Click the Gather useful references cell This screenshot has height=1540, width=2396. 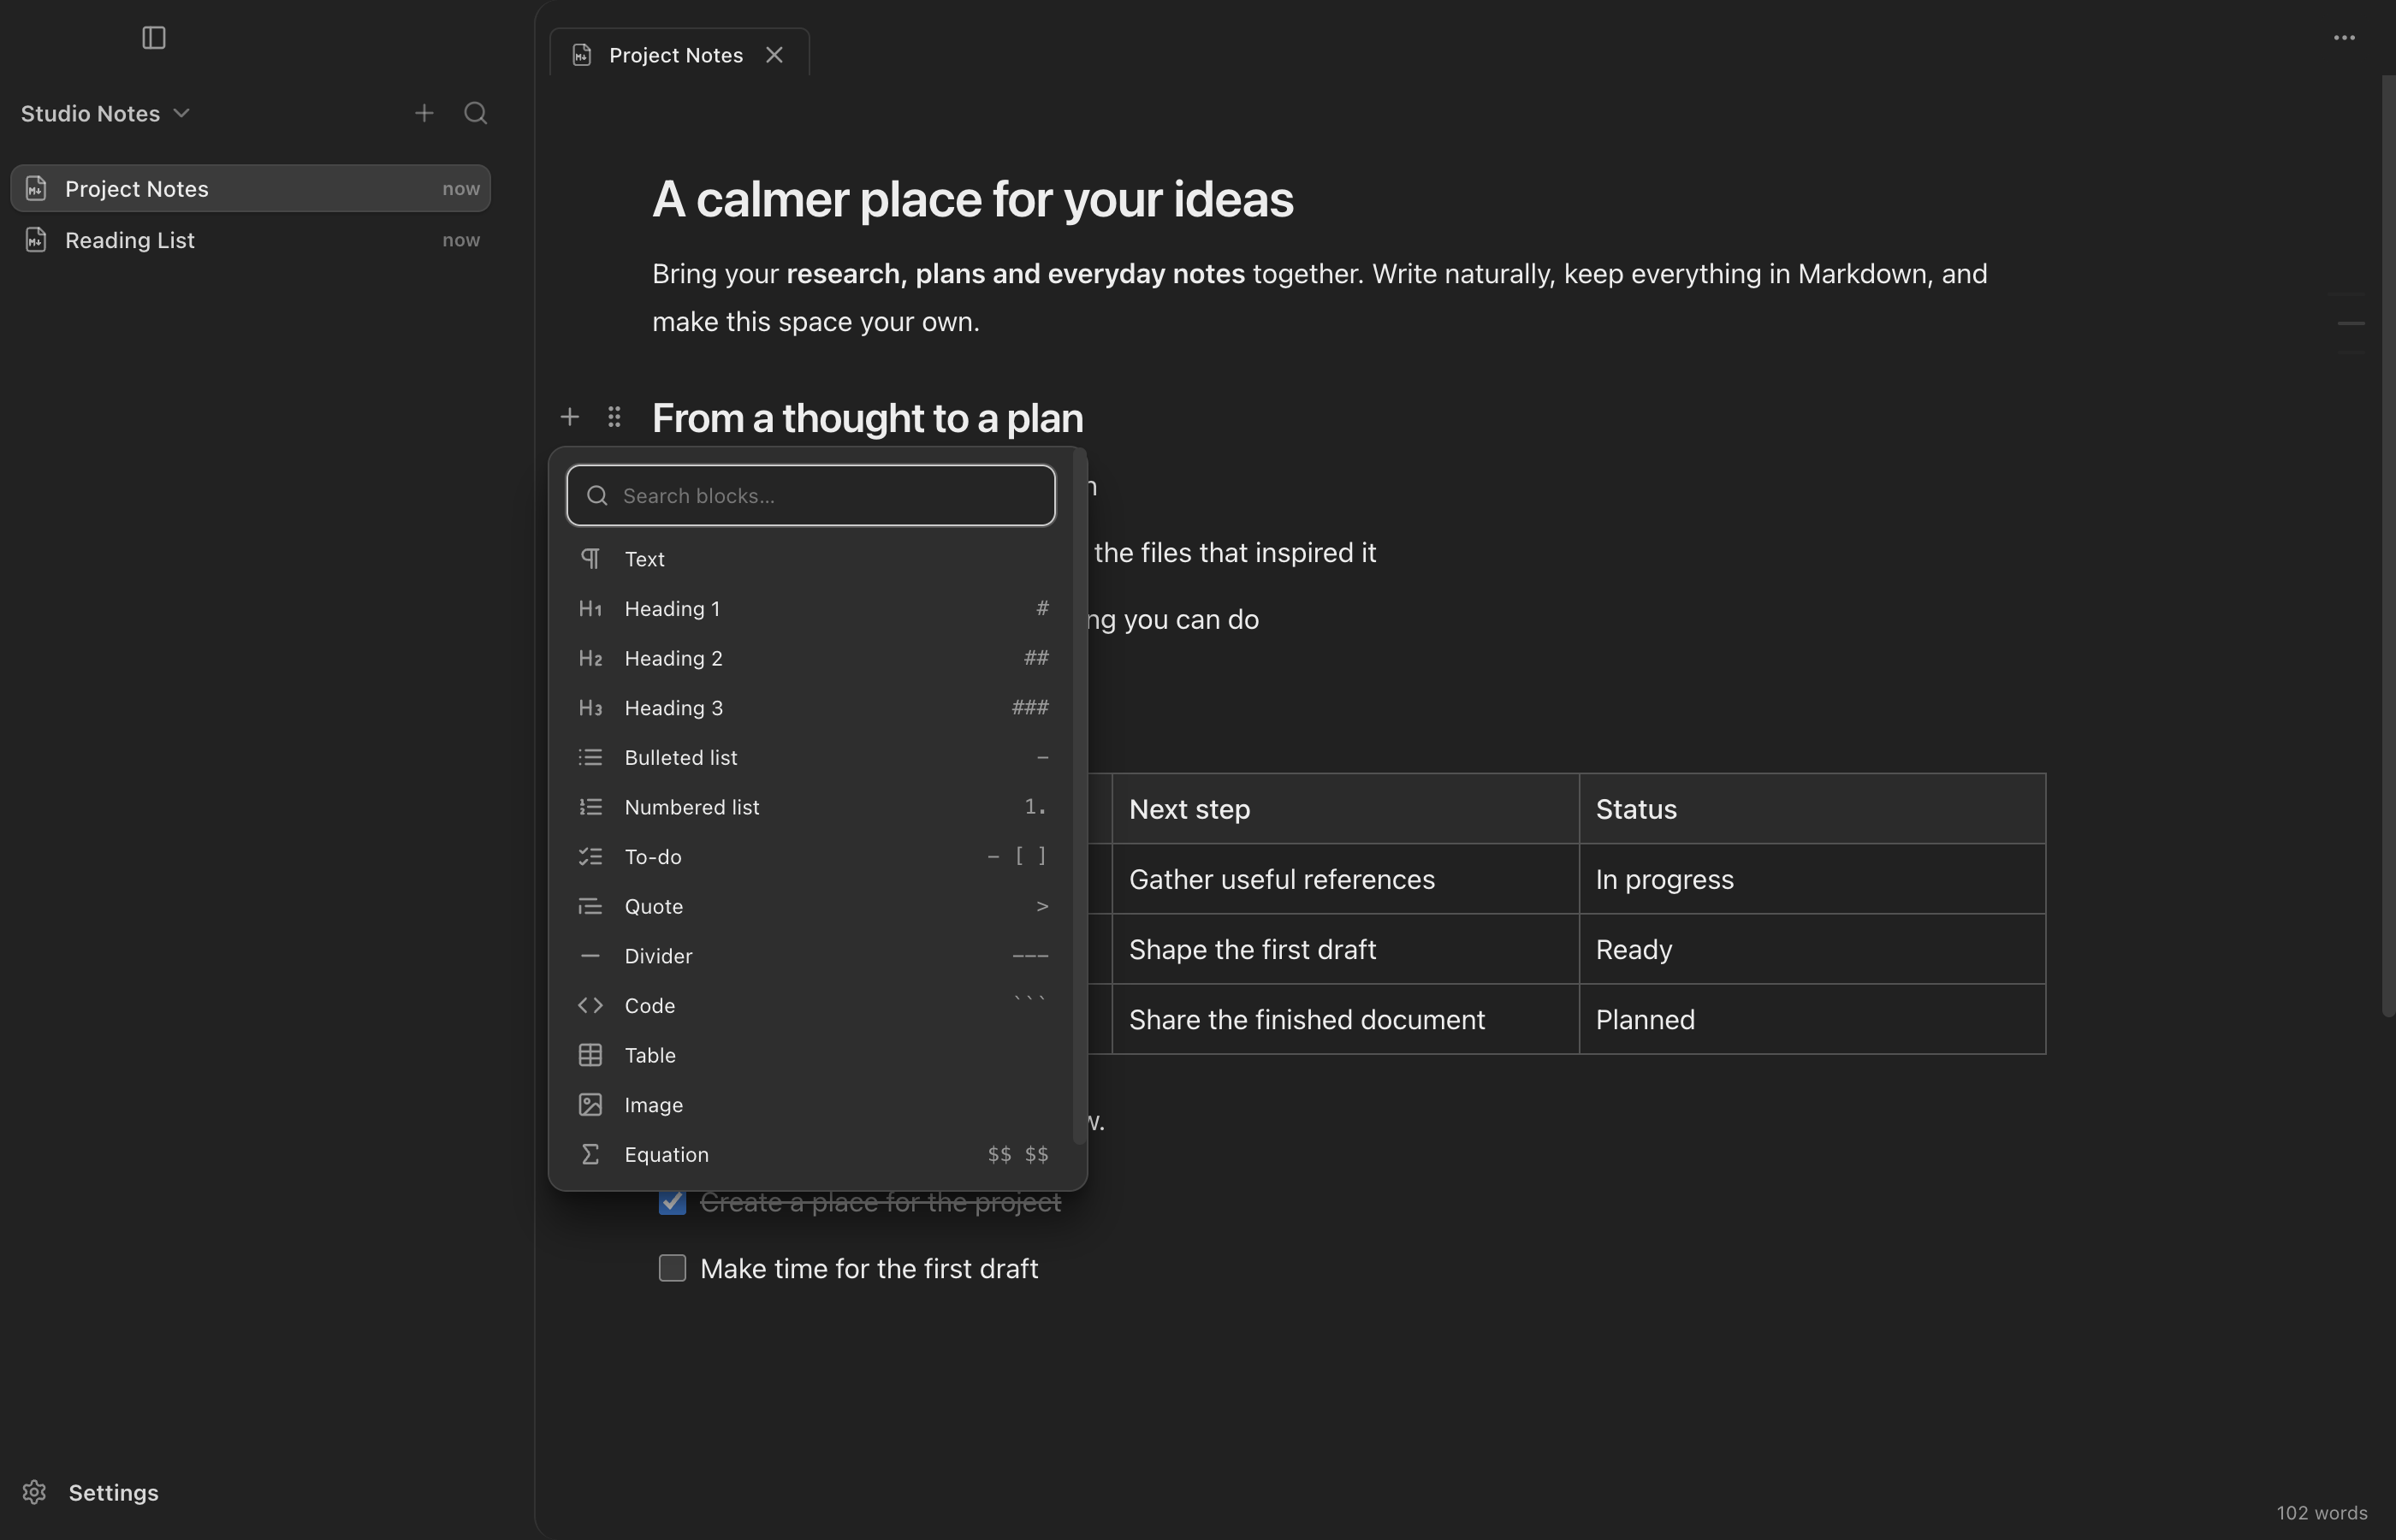click(x=1345, y=879)
